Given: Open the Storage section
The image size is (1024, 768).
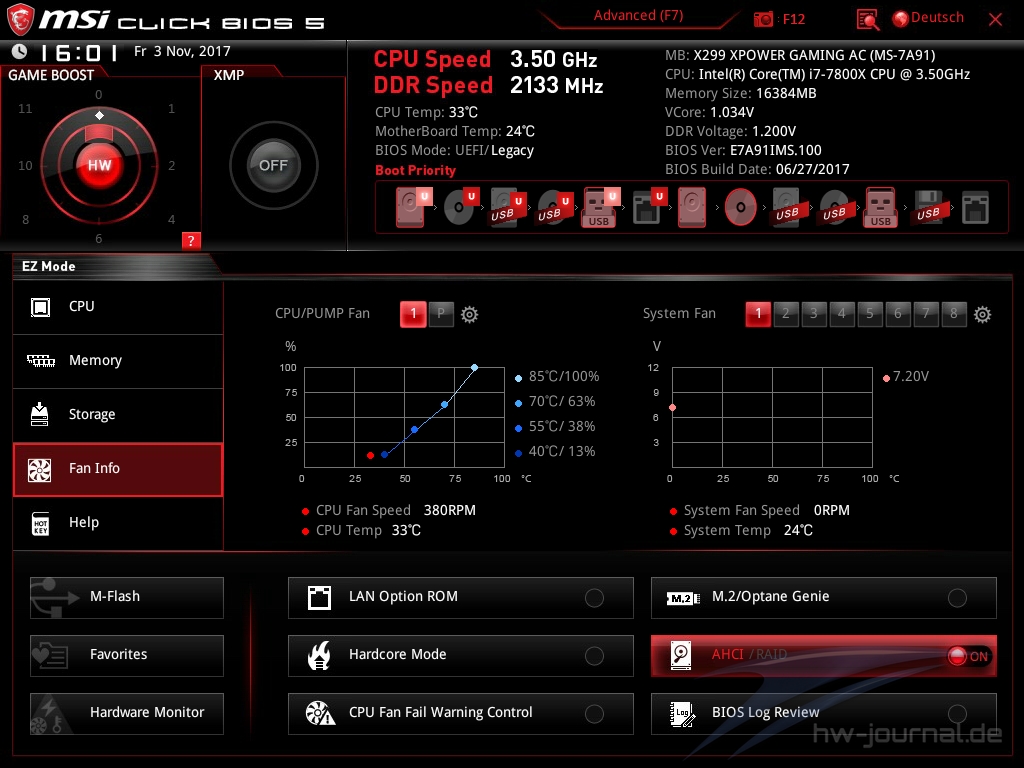Looking at the screenshot, I should click(x=118, y=415).
